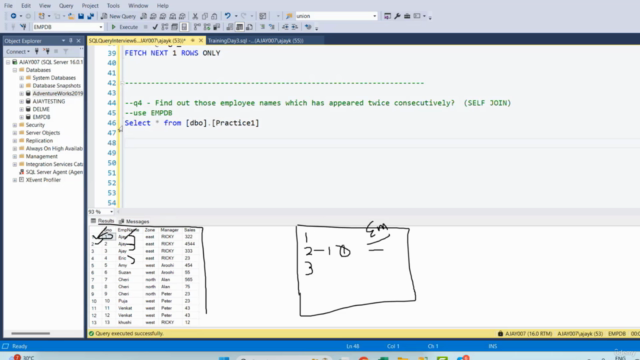This screenshot has width=640, height=360.
Task: Open the File menu
Action: (x=8, y=6)
